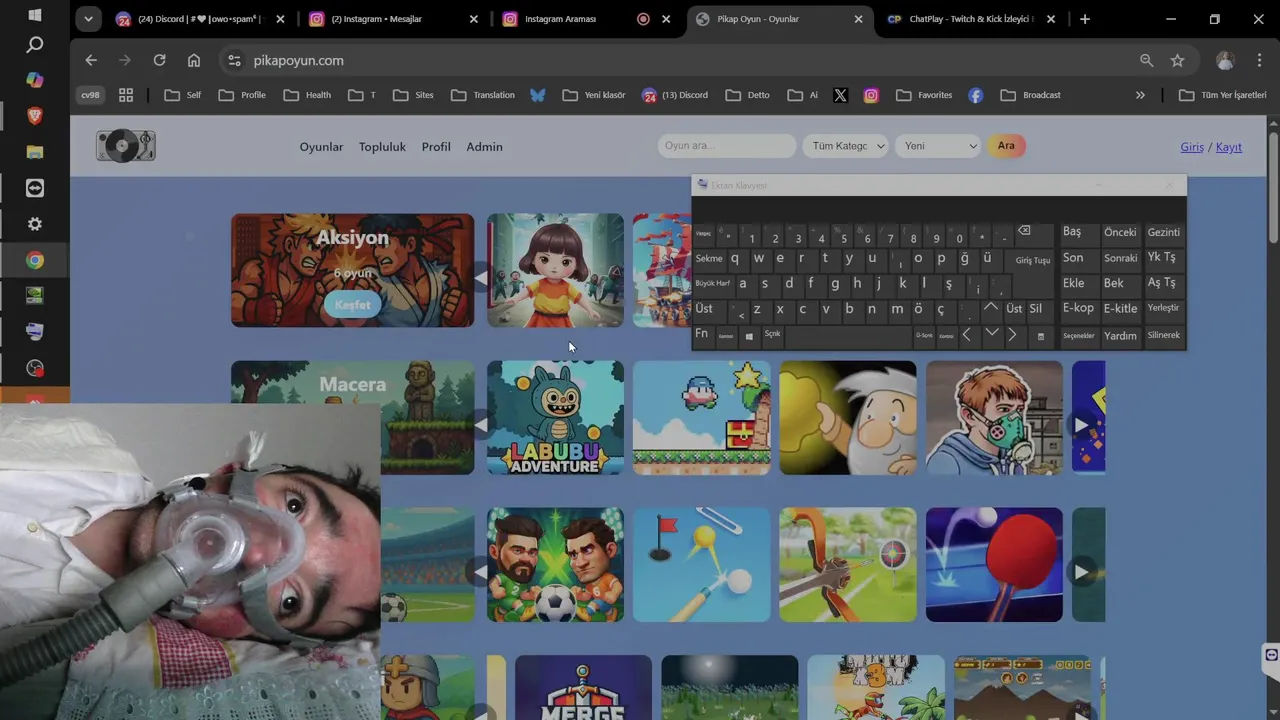Open the Instagram bookmark icon
The image size is (1280, 720).
coord(871,95)
